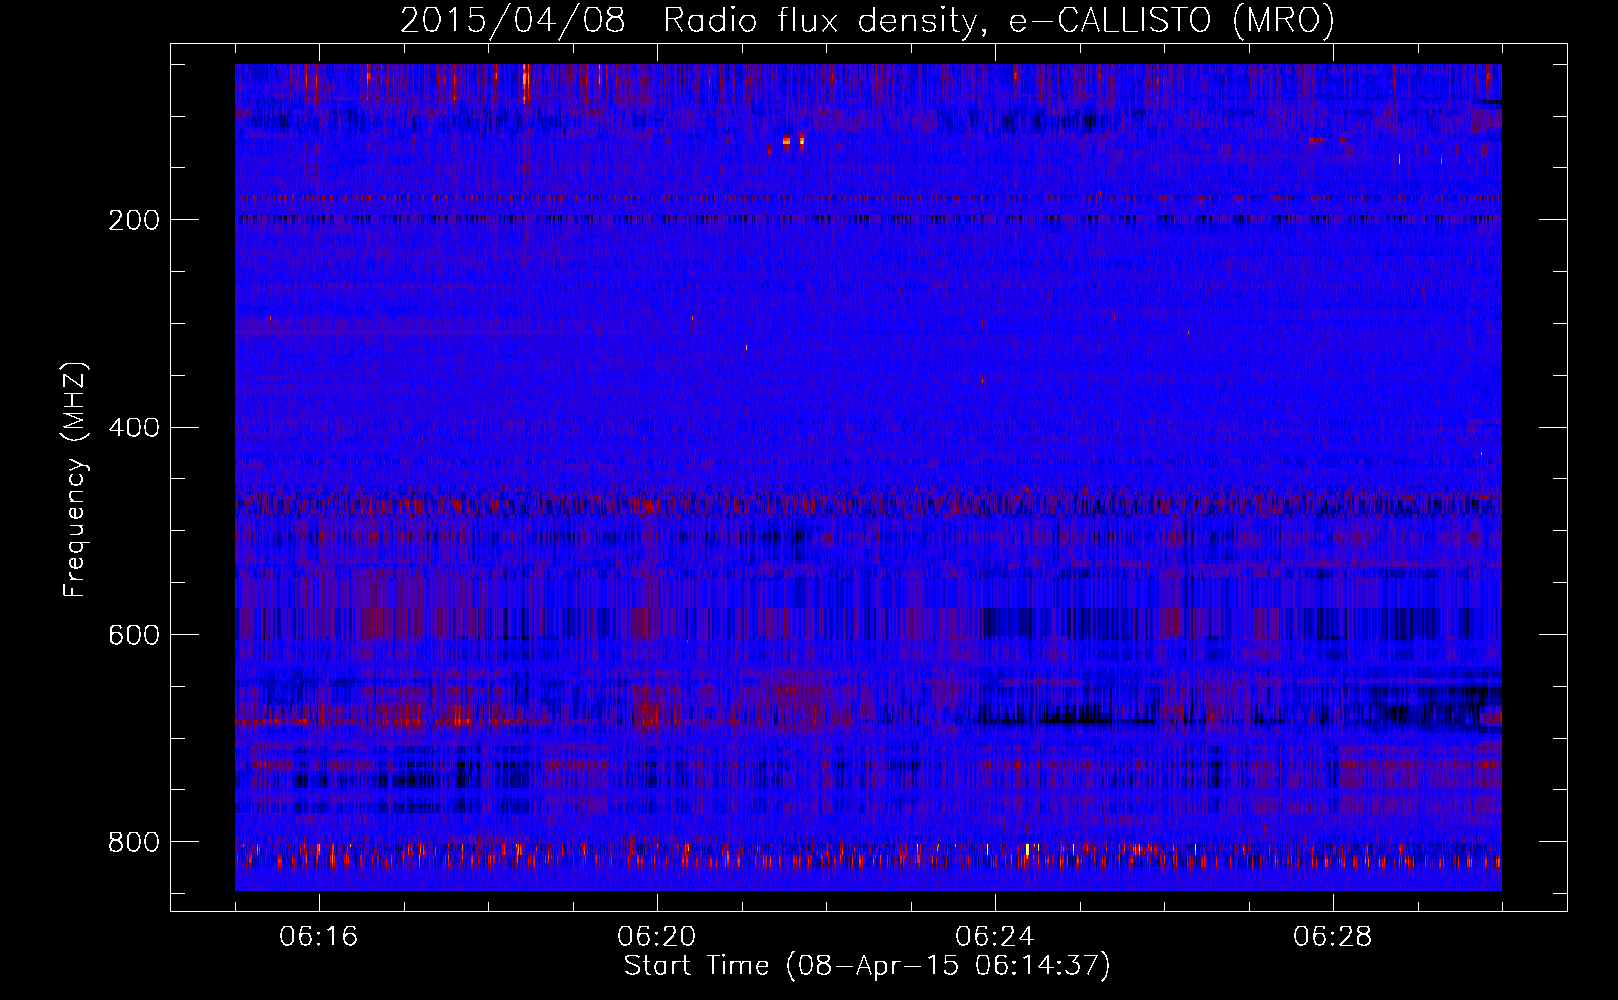This screenshot has height=1000, width=1618.
Task: Click the 800 frequency tick label
Action: [x=133, y=843]
